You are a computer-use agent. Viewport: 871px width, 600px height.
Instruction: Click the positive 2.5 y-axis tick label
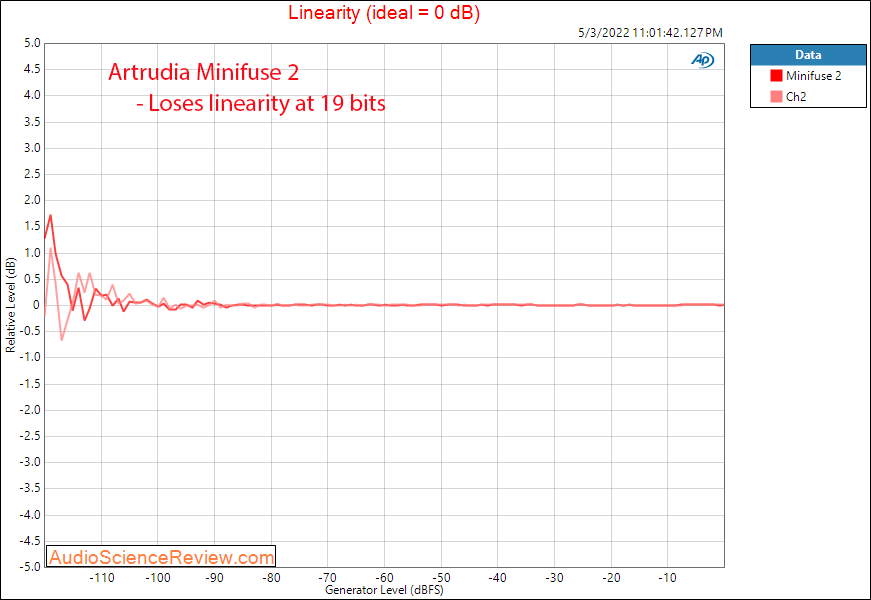pyautogui.click(x=32, y=174)
